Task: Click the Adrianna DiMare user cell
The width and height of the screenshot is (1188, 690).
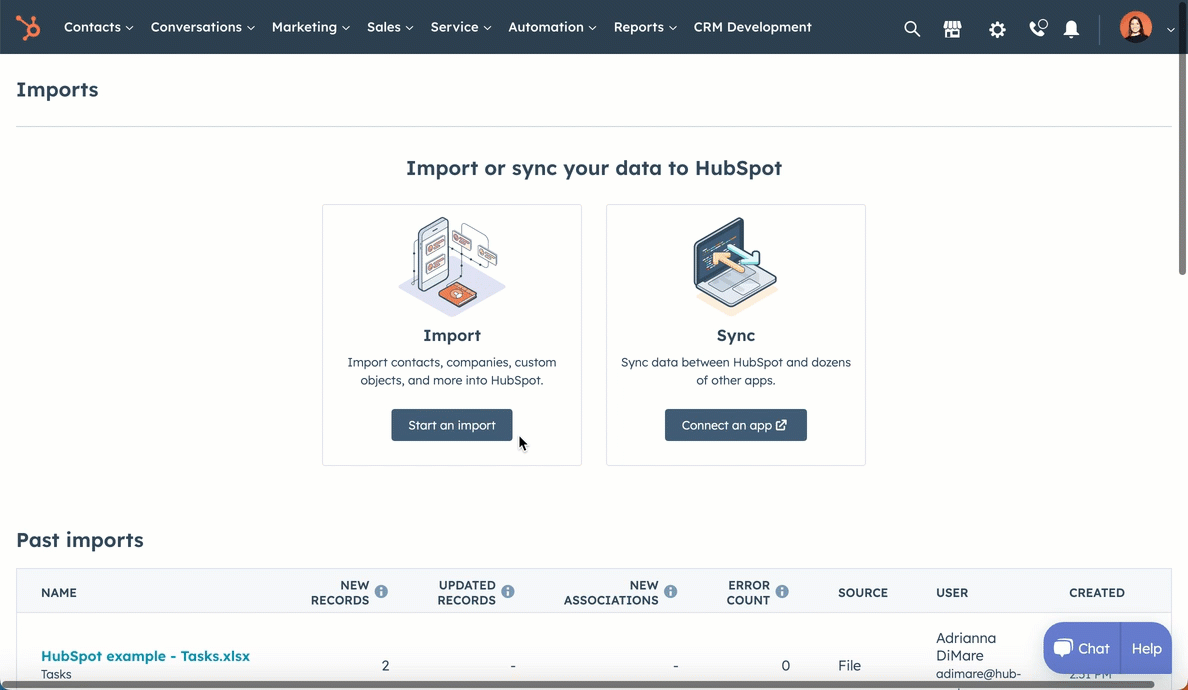Action: point(978,656)
